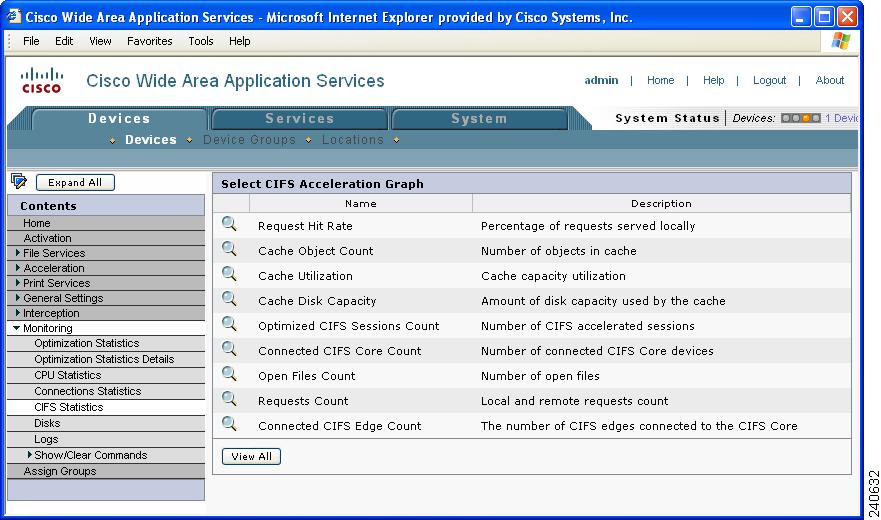Open the Tools menu
Image resolution: width=881 pixels, height=520 pixels.
(201, 41)
